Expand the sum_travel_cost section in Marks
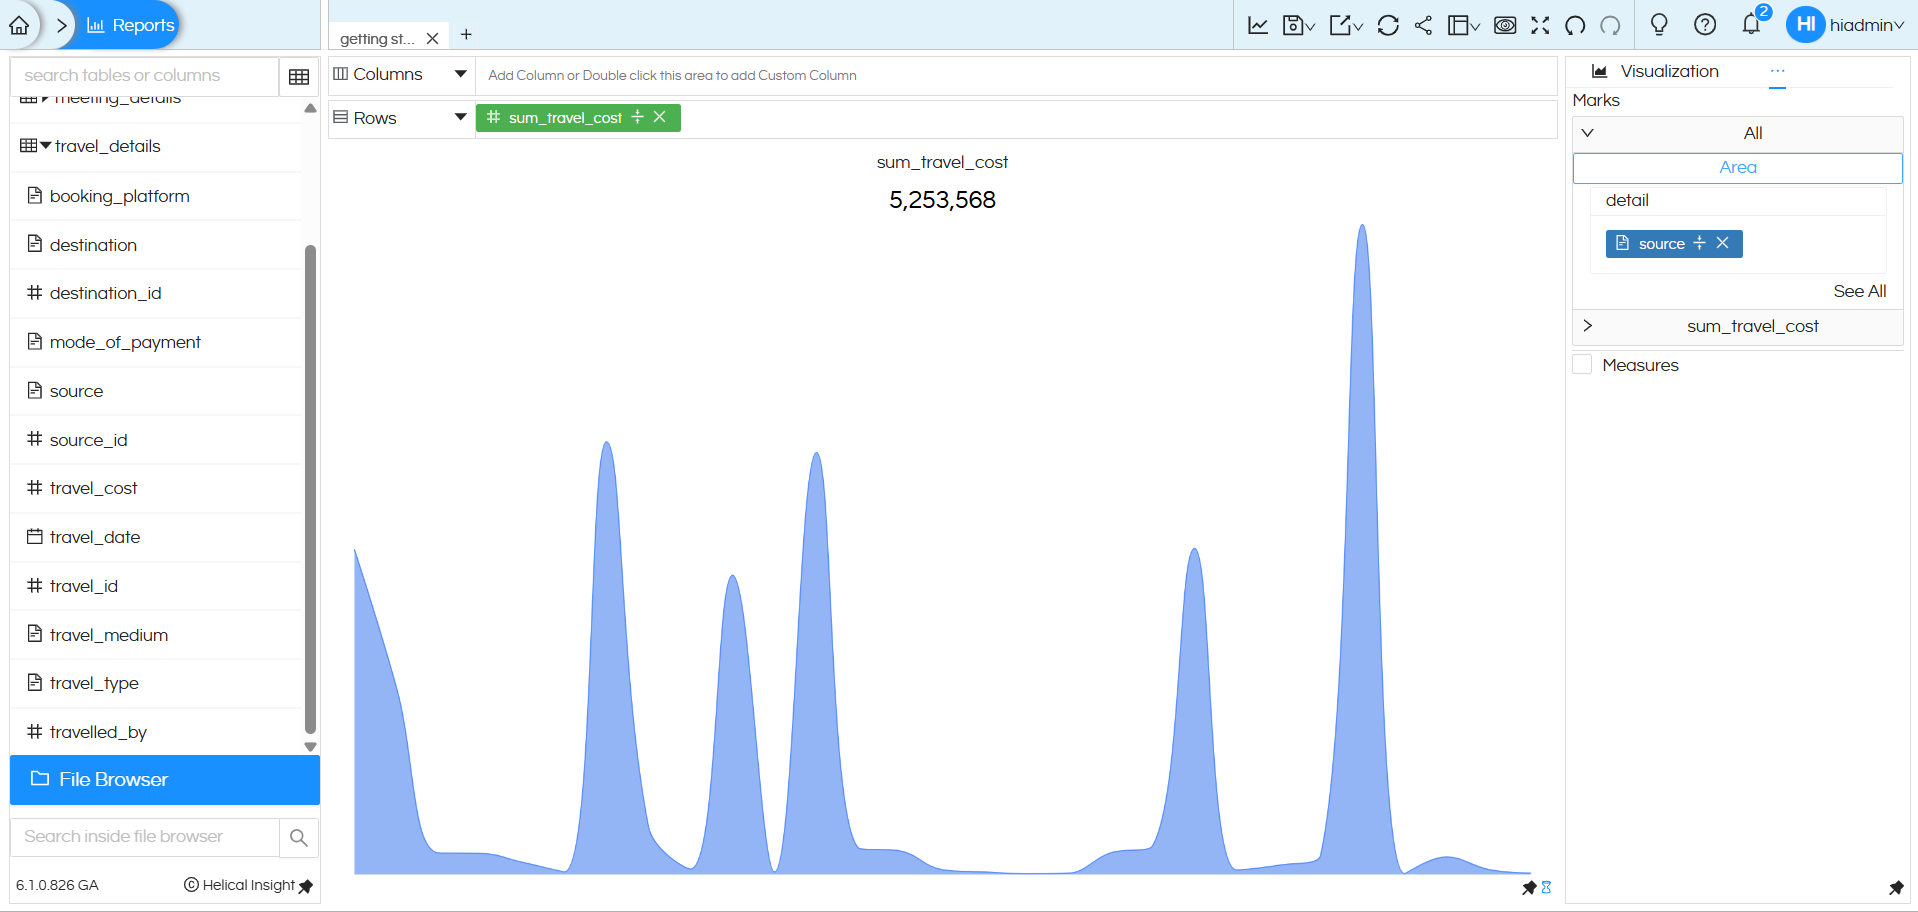The height and width of the screenshot is (912, 1918). 1589,326
